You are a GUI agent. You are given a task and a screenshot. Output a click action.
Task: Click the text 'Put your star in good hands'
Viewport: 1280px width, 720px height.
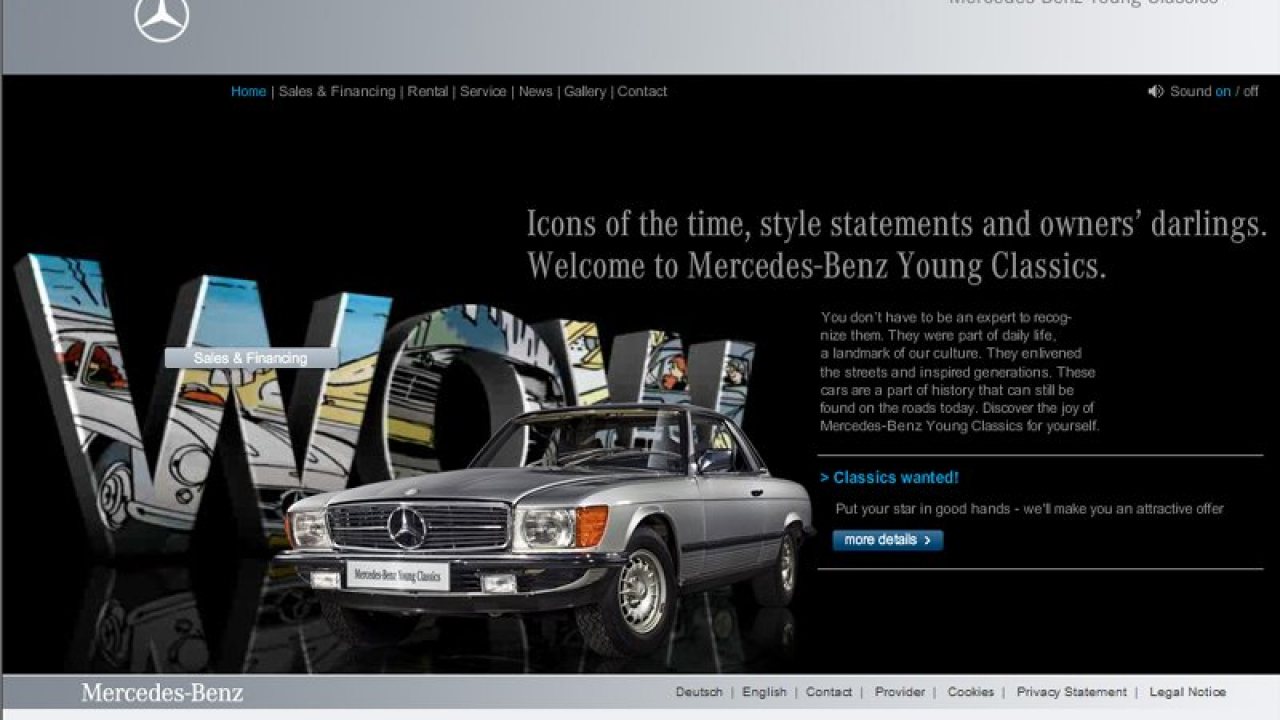(x=923, y=509)
